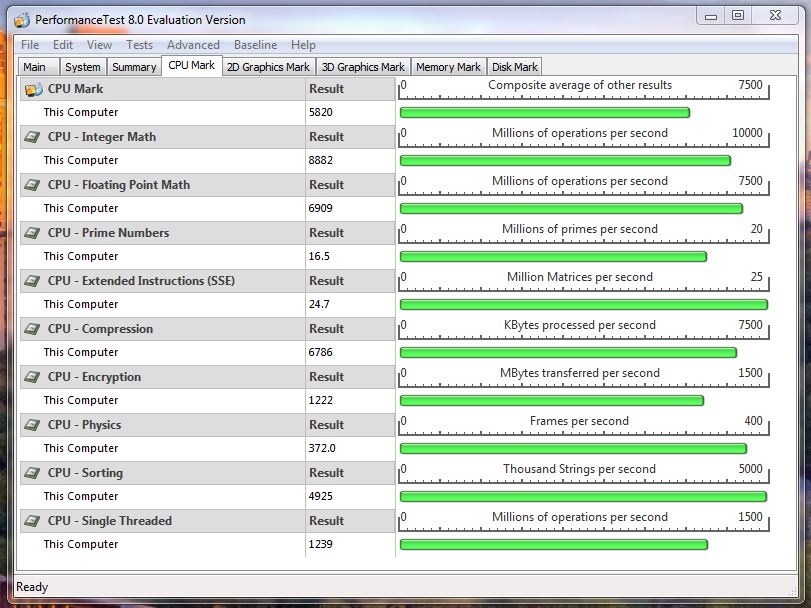Click the CPU Physics chip icon
Screen dimensions: 811x608
33,425
